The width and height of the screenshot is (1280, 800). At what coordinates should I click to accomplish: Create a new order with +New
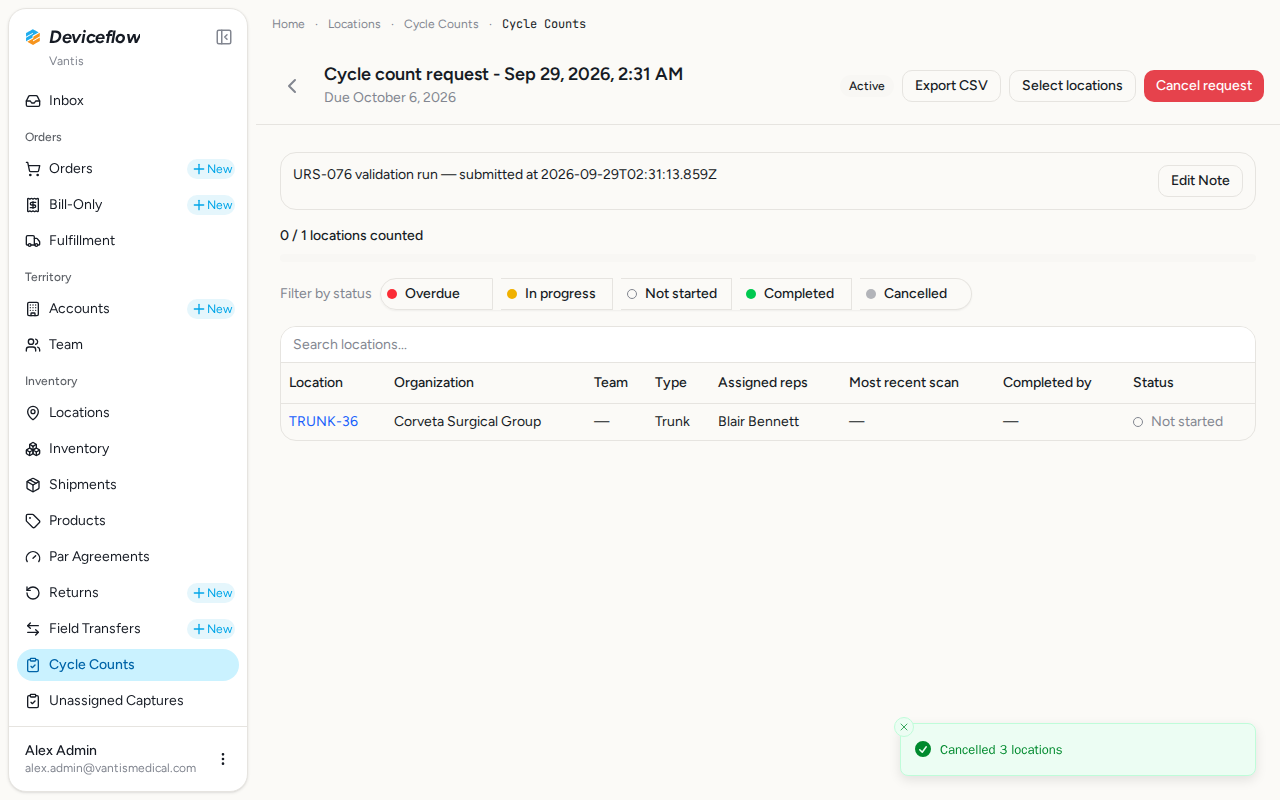(212, 169)
